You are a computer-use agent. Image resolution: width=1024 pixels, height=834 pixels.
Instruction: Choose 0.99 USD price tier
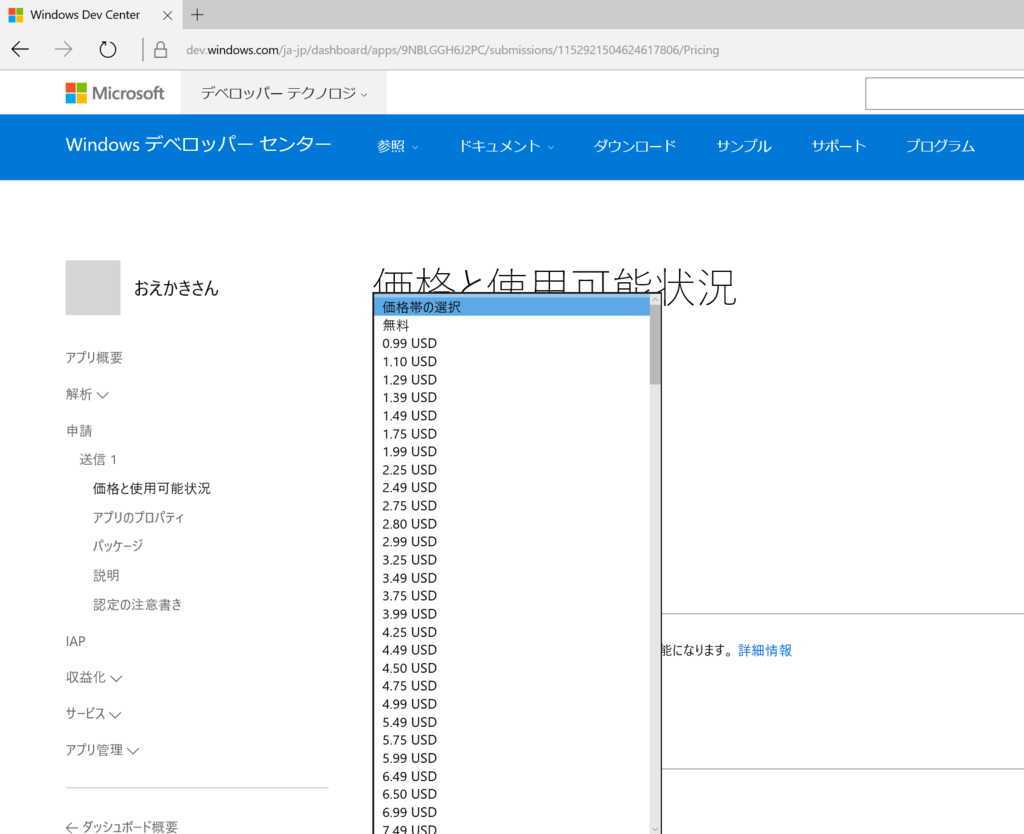[512, 344]
